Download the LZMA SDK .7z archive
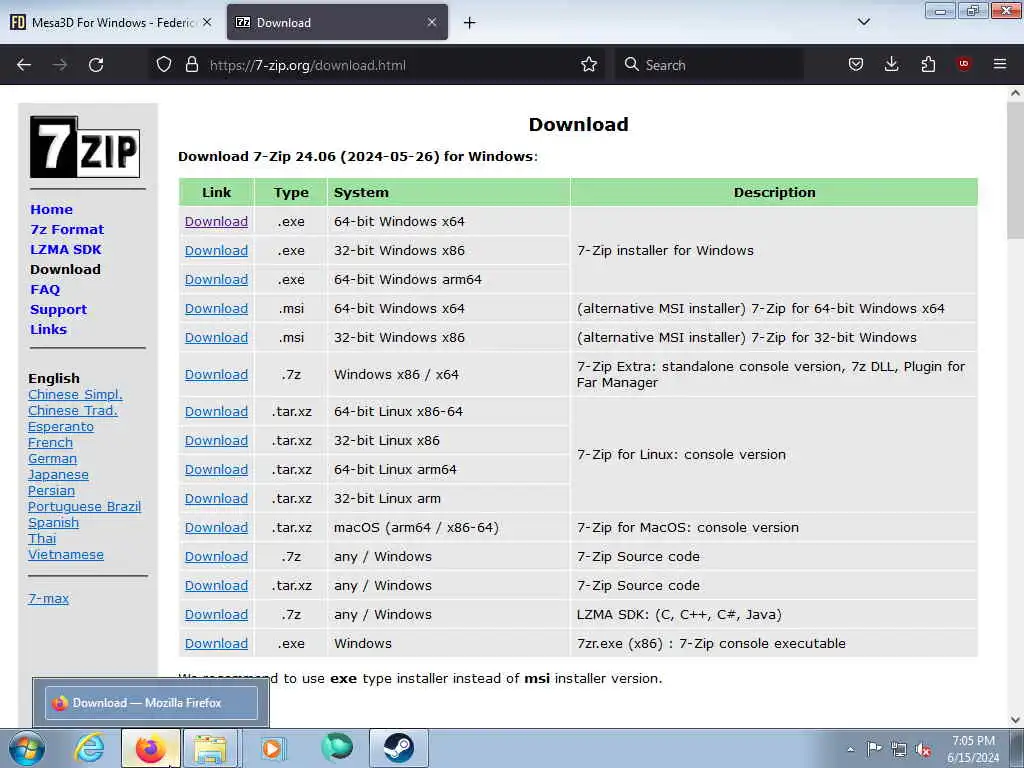1024x768 pixels. (x=216, y=615)
